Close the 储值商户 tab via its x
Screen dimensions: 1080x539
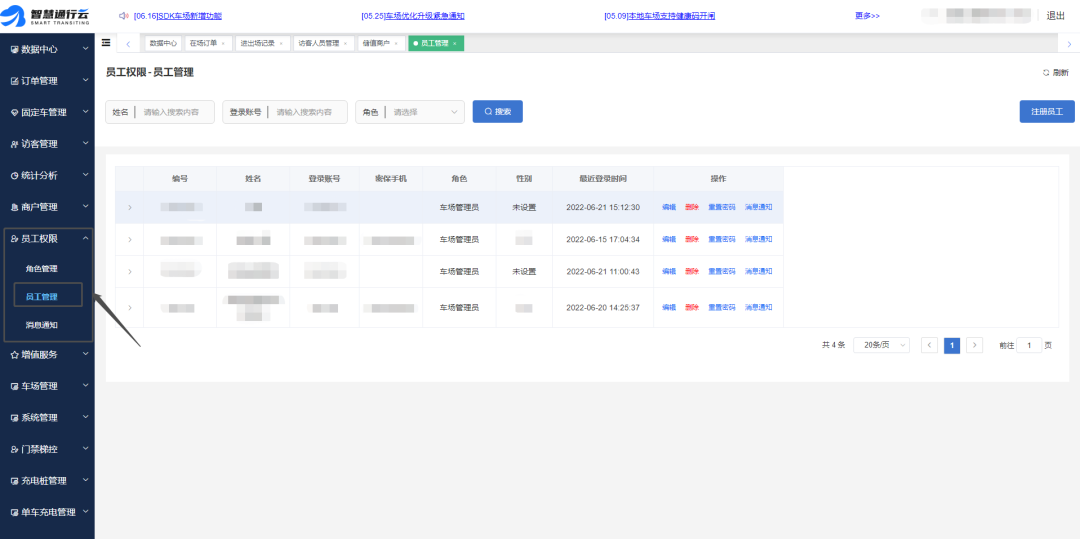tap(395, 43)
